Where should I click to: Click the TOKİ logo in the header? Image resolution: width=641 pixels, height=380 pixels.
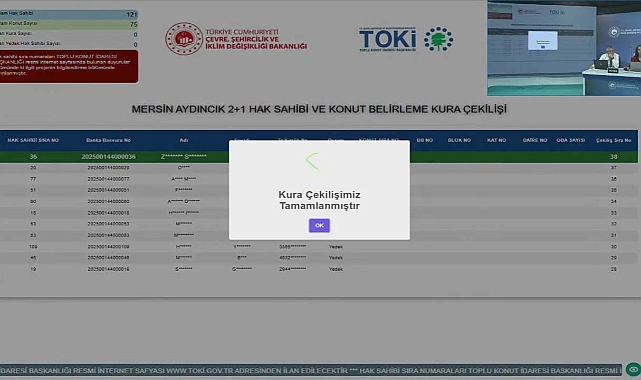(x=388, y=39)
